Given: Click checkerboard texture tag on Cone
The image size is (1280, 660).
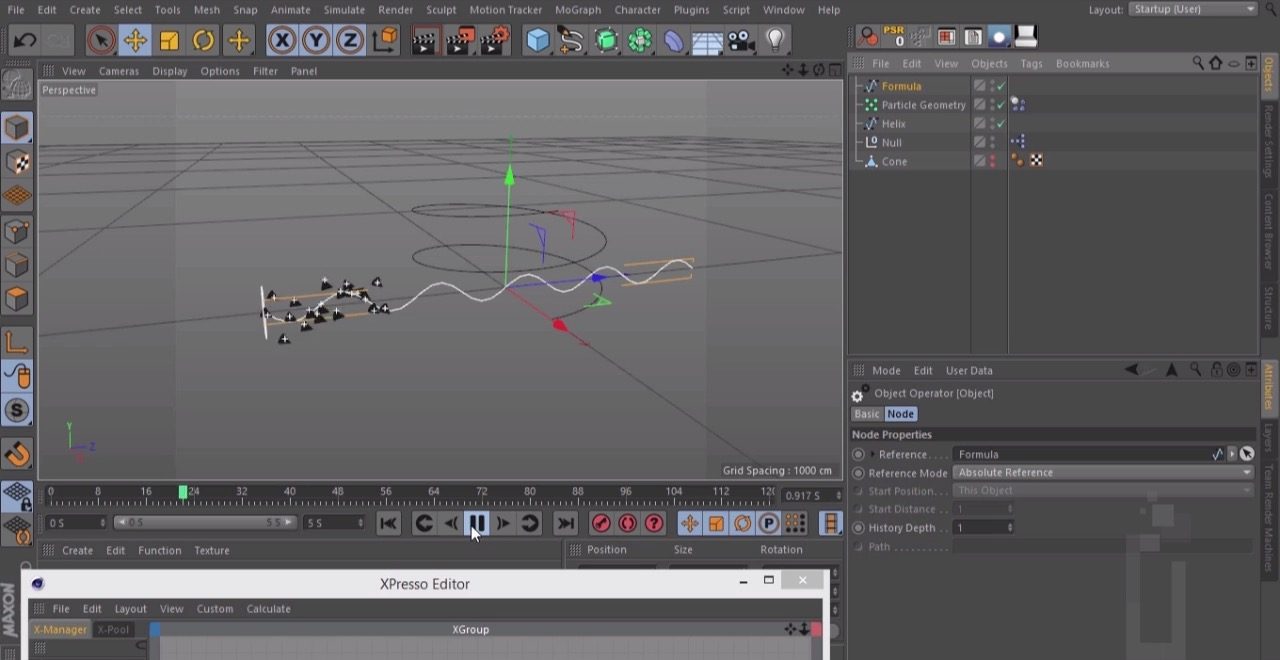Looking at the screenshot, I should tap(1036, 161).
